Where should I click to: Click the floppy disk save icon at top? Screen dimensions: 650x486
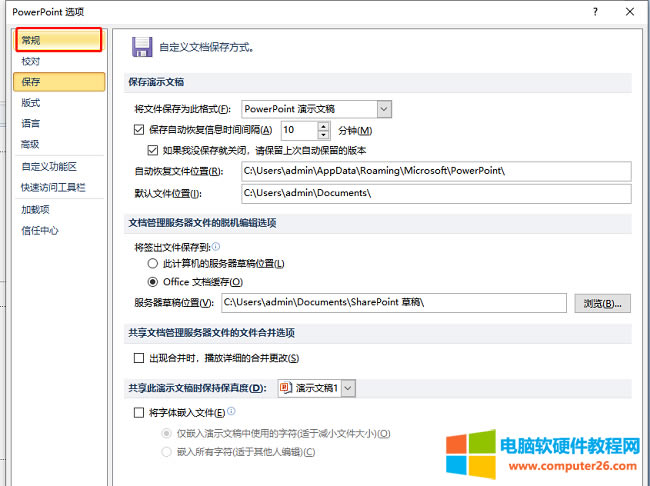tap(142, 46)
